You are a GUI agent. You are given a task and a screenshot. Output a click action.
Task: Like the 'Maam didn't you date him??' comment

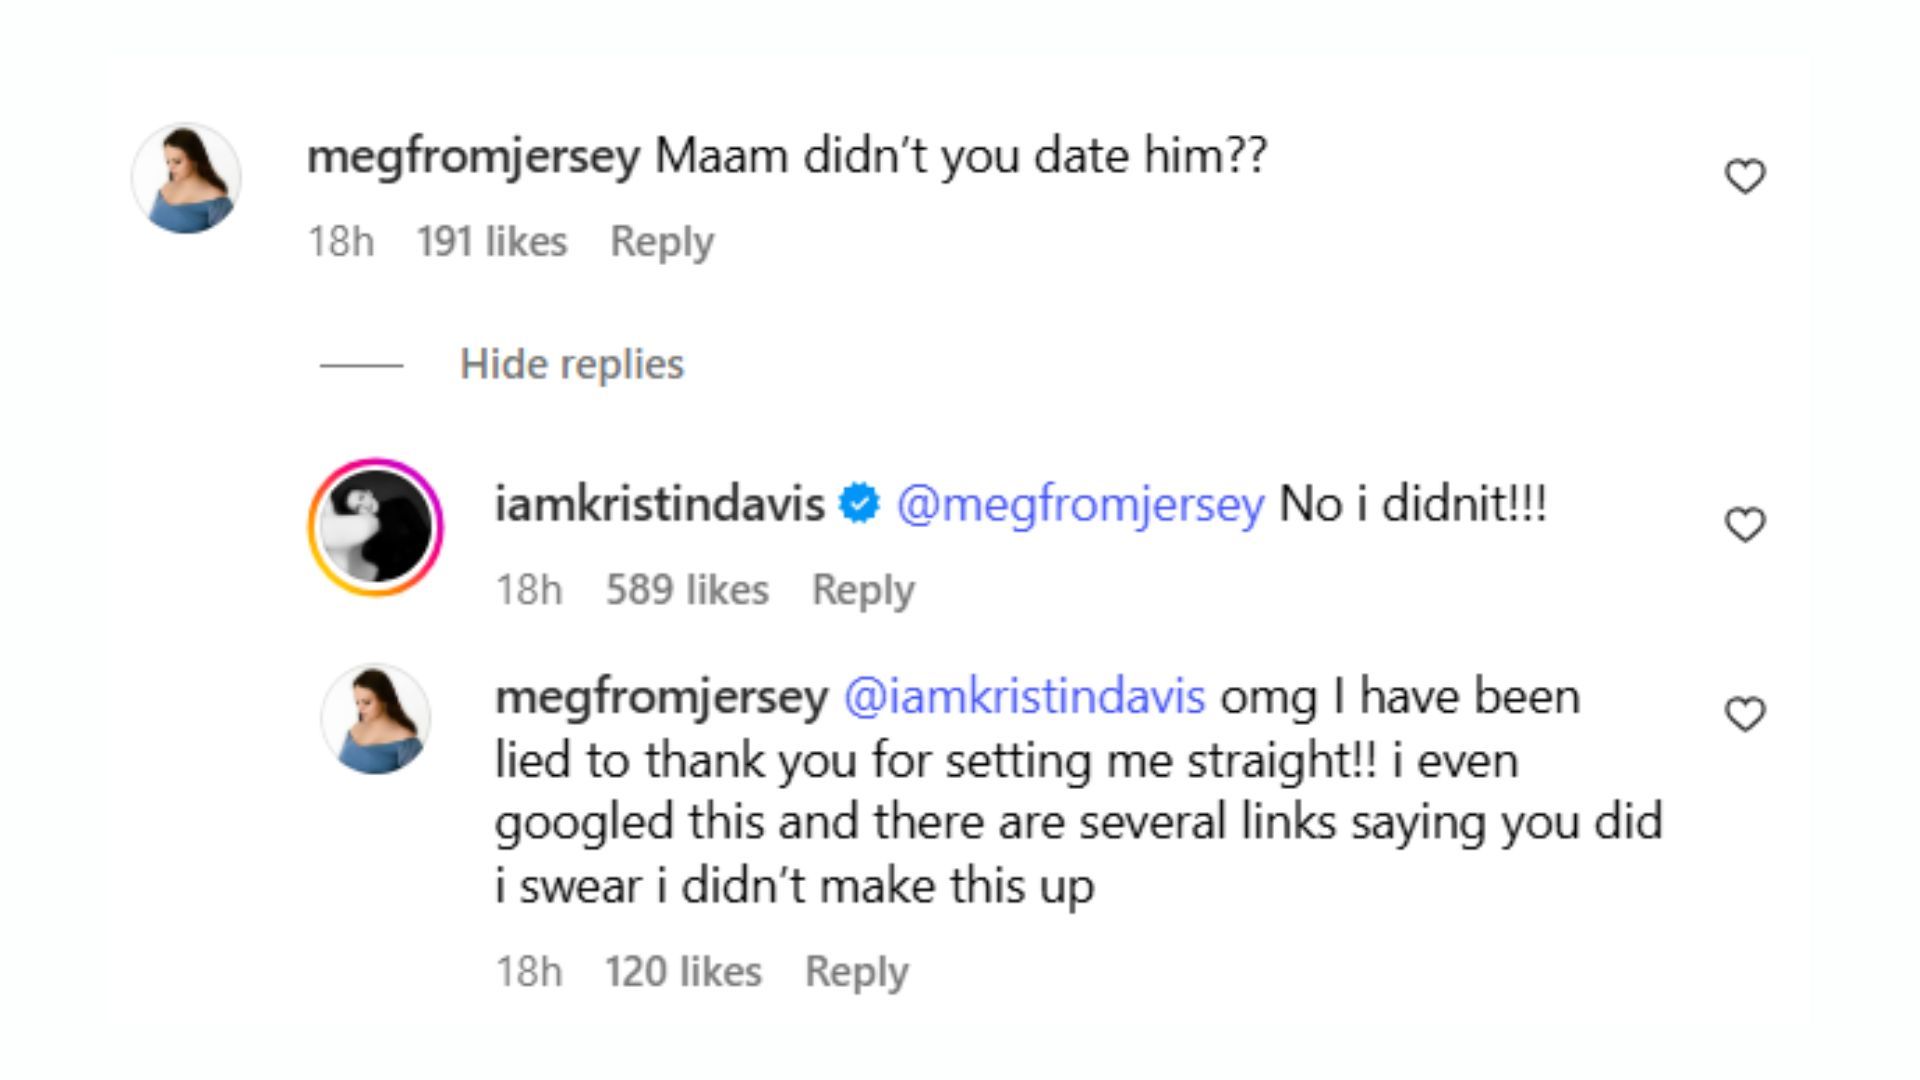tap(1745, 177)
